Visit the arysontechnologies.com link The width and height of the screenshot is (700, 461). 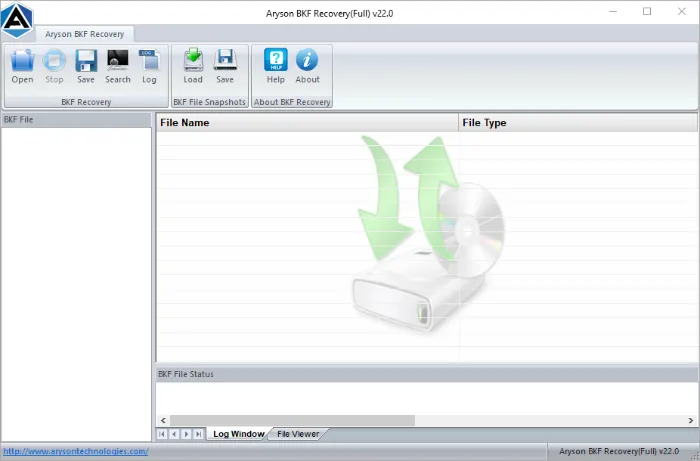point(75,451)
